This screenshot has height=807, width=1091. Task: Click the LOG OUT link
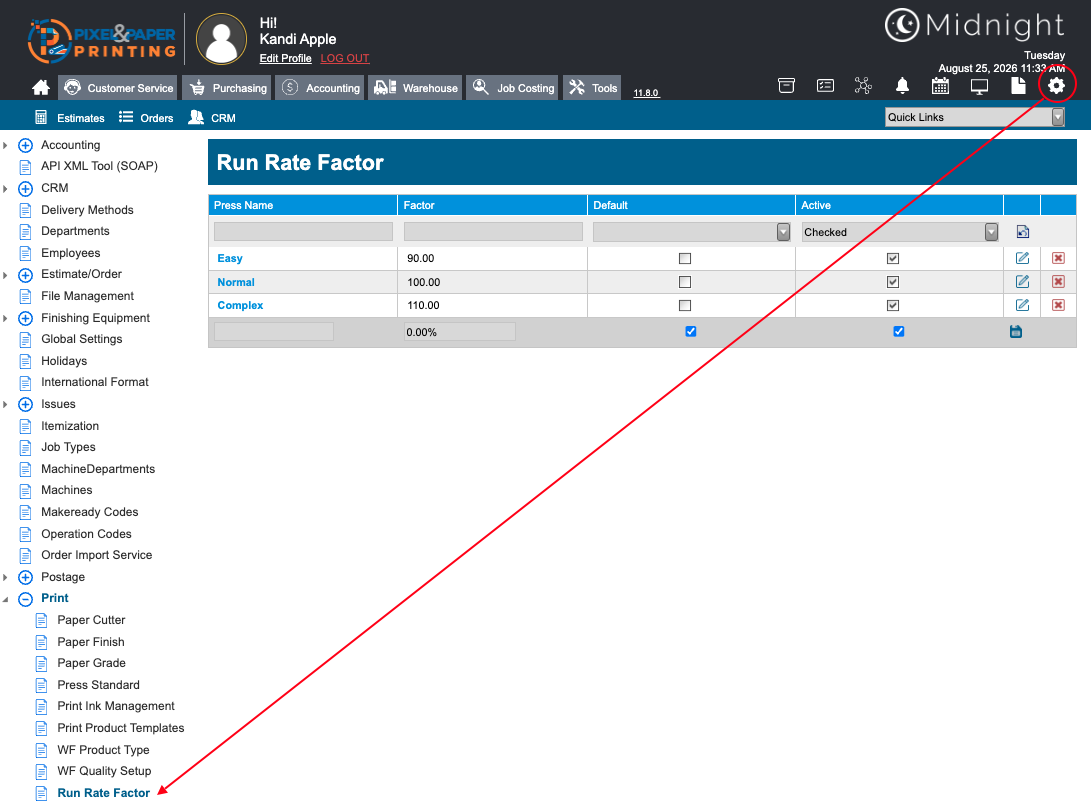click(344, 58)
